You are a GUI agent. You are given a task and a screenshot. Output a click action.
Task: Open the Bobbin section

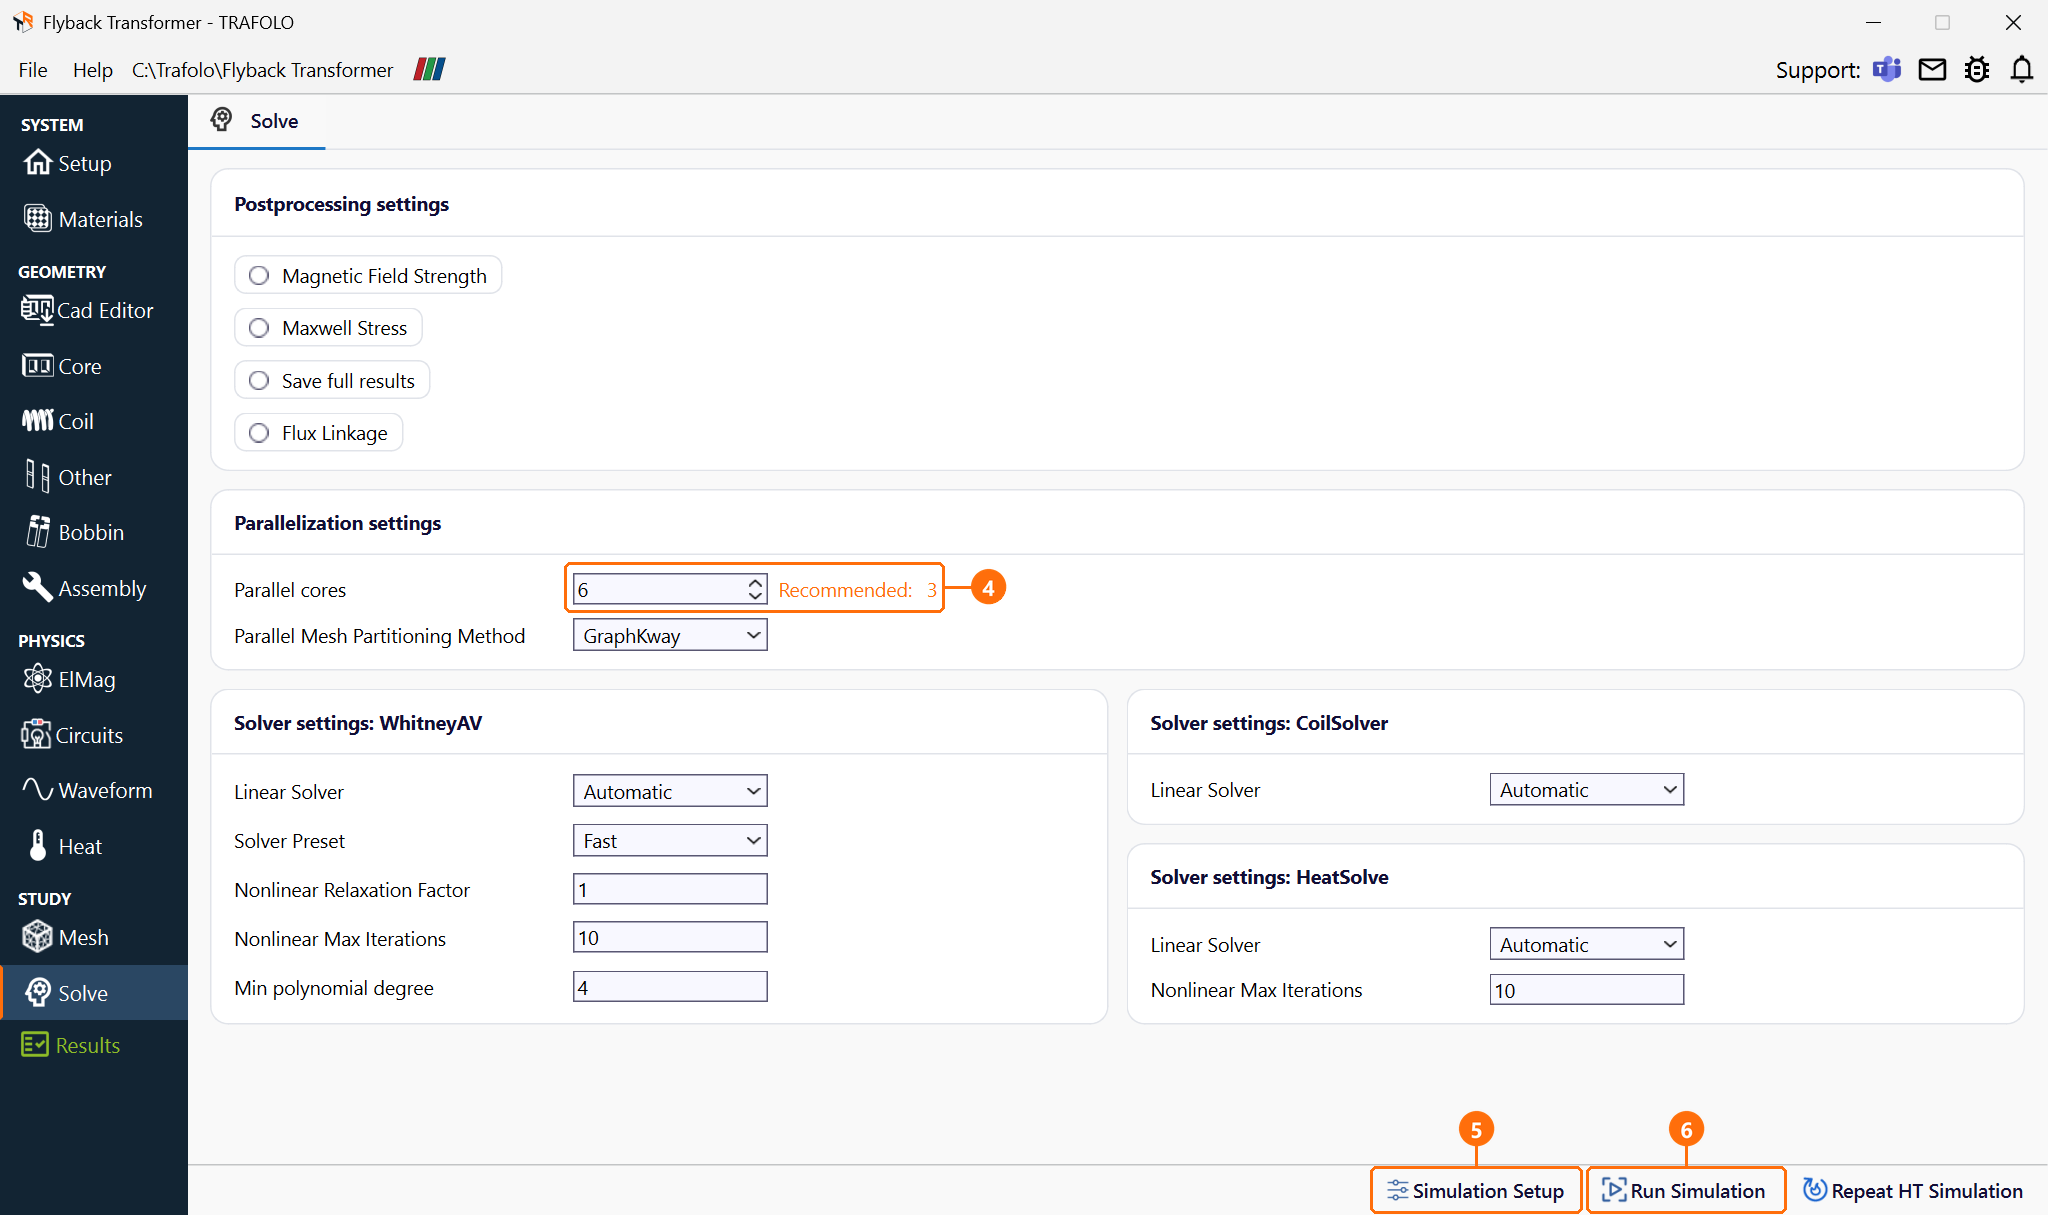click(75, 532)
